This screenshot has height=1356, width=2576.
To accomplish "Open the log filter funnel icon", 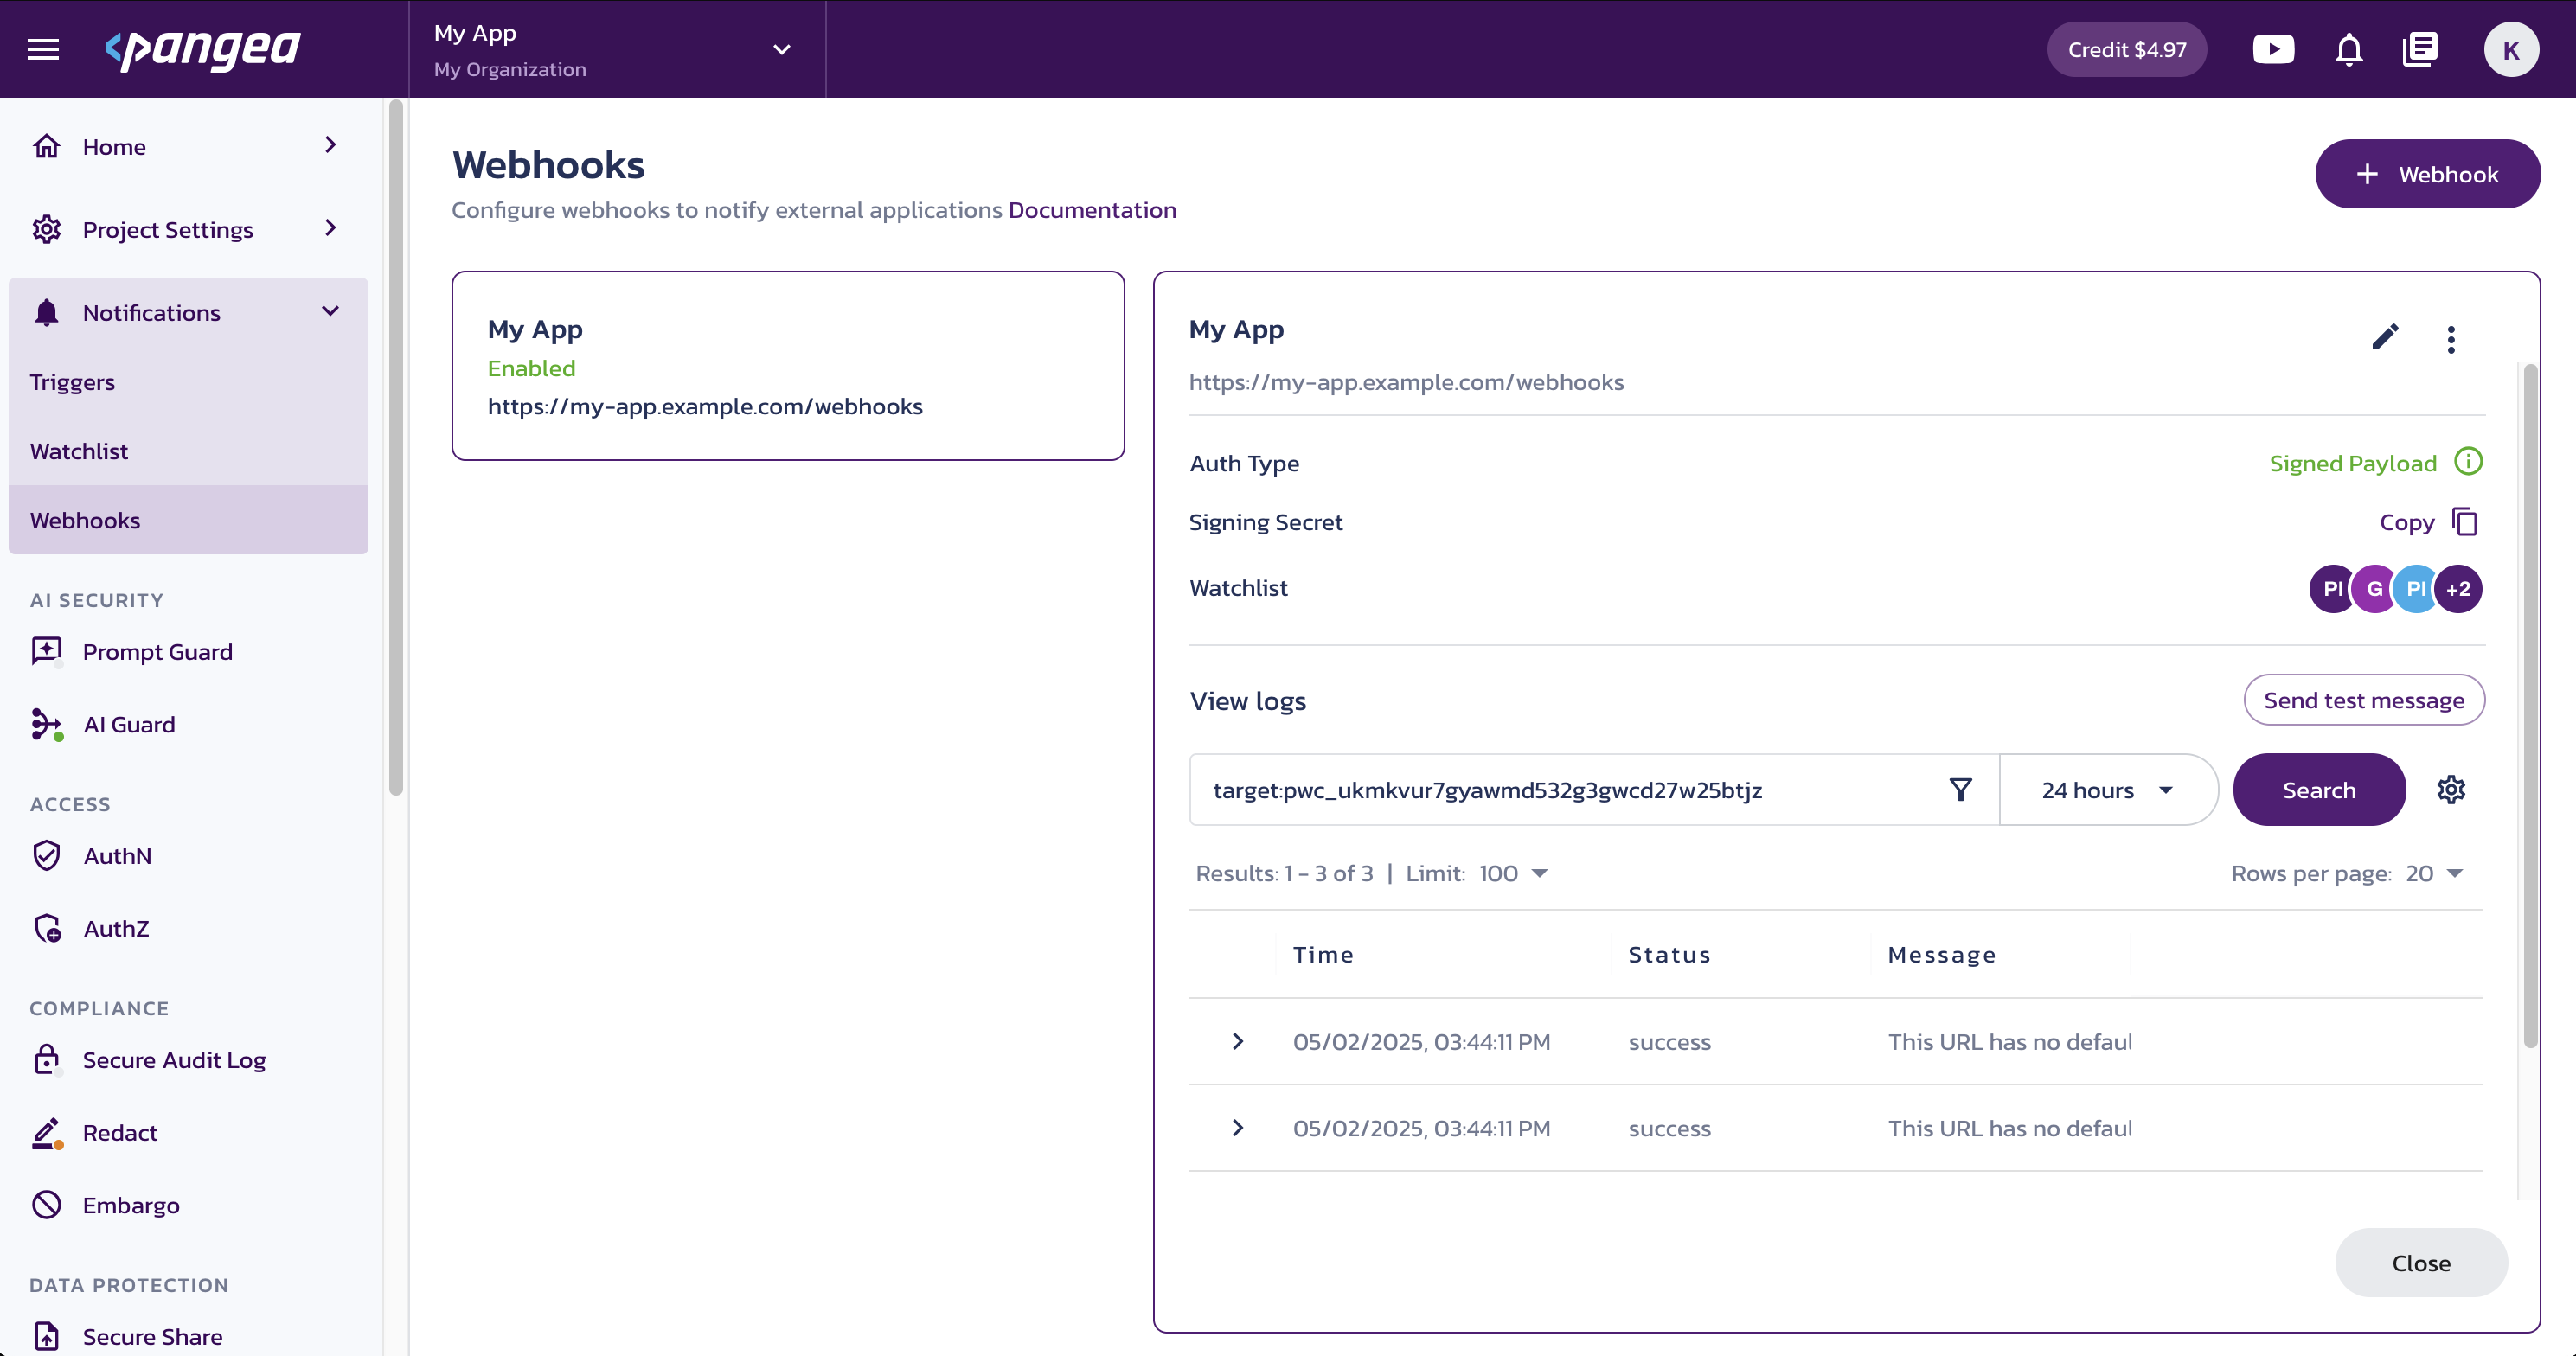I will coord(1960,789).
